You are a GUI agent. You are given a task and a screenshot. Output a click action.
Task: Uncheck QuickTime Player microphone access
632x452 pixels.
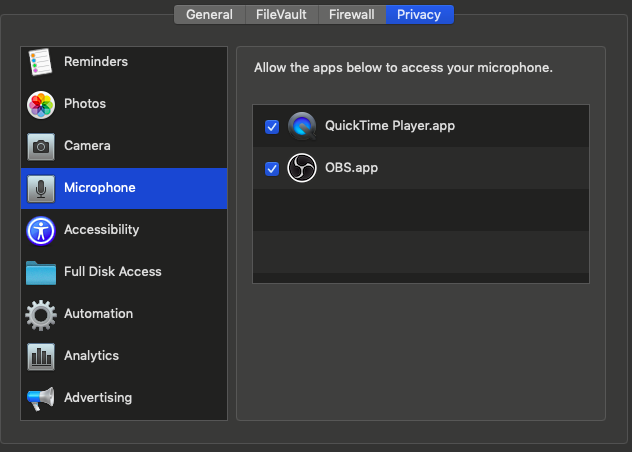(271, 127)
